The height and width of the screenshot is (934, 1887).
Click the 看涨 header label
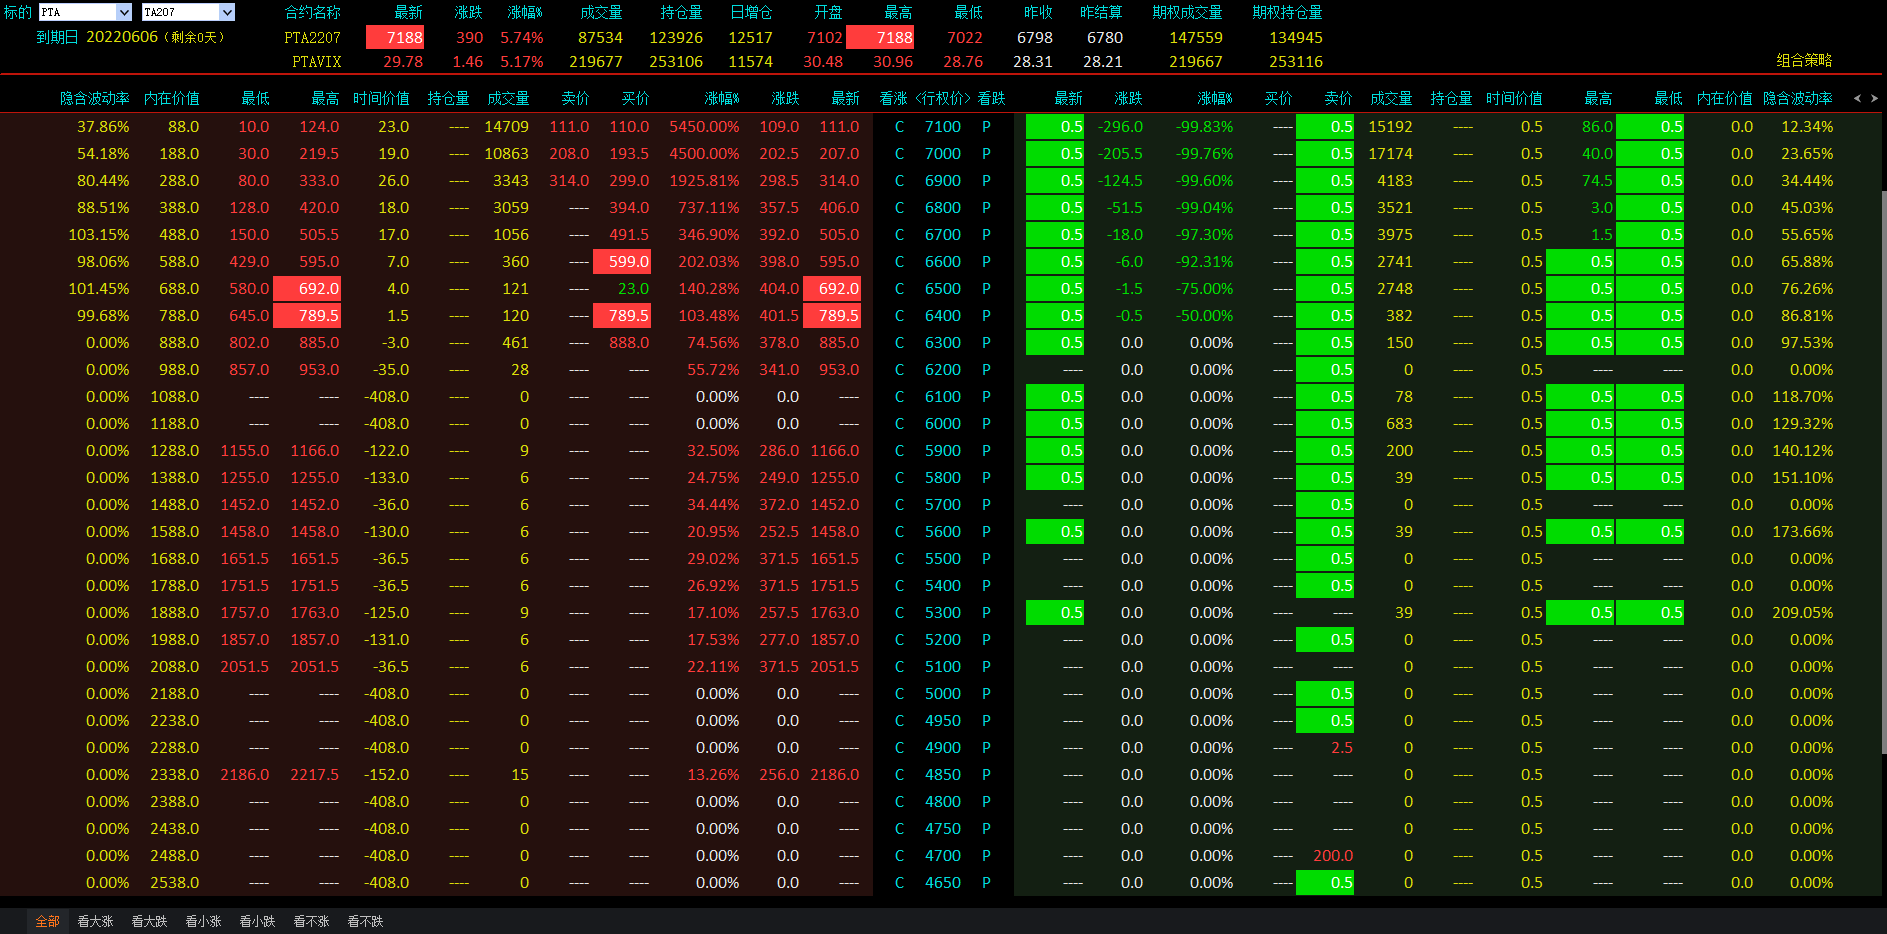pyautogui.click(x=893, y=98)
